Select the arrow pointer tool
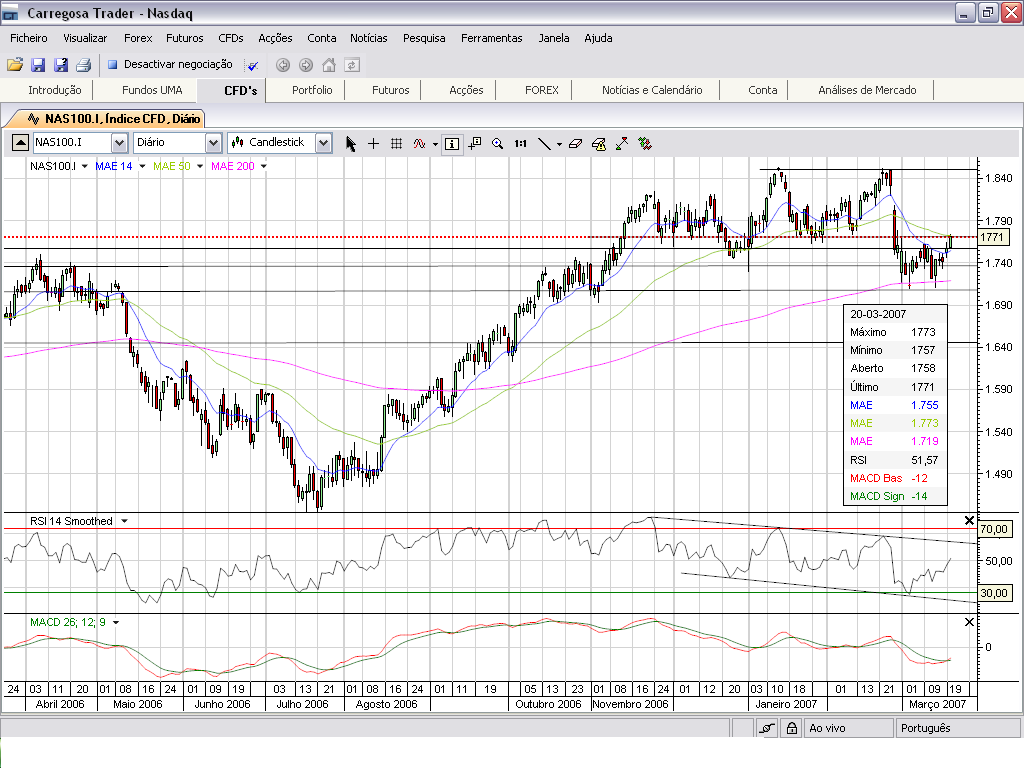This screenshot has width=1024, height=768. [x=350, y=143]
